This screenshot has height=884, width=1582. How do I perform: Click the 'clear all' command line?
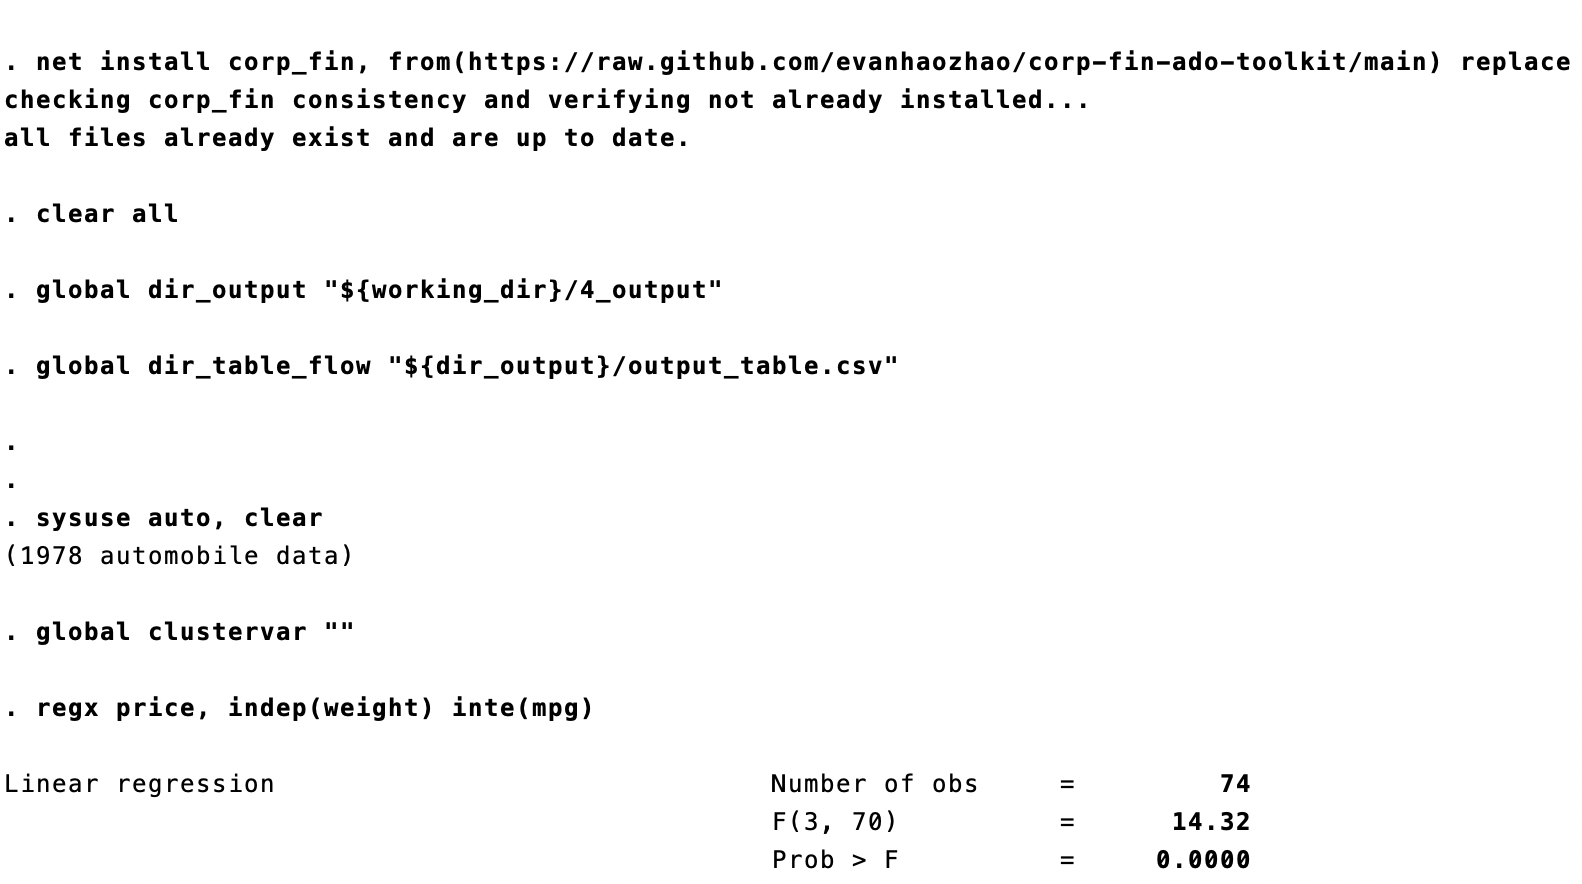(107, 214)
